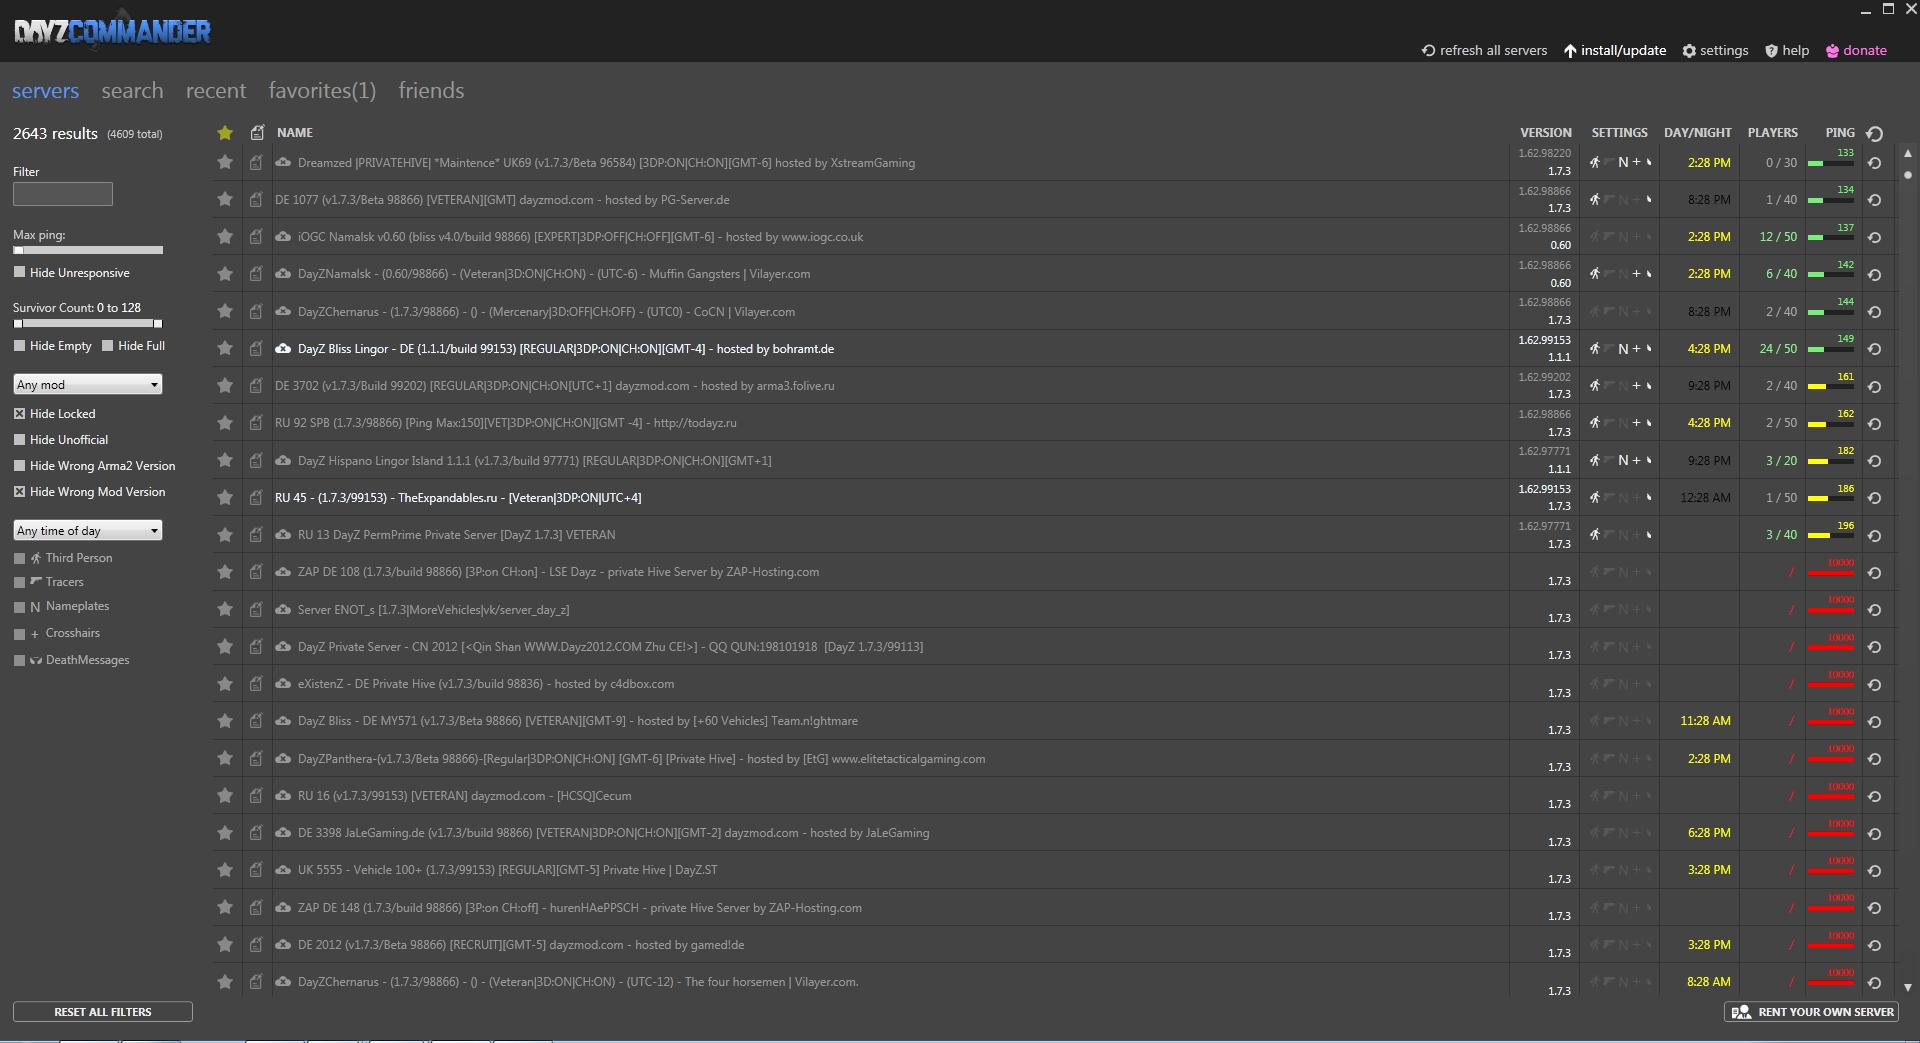
Task: Refresh the DE 1077 server ping
Action: point(1875,200)
